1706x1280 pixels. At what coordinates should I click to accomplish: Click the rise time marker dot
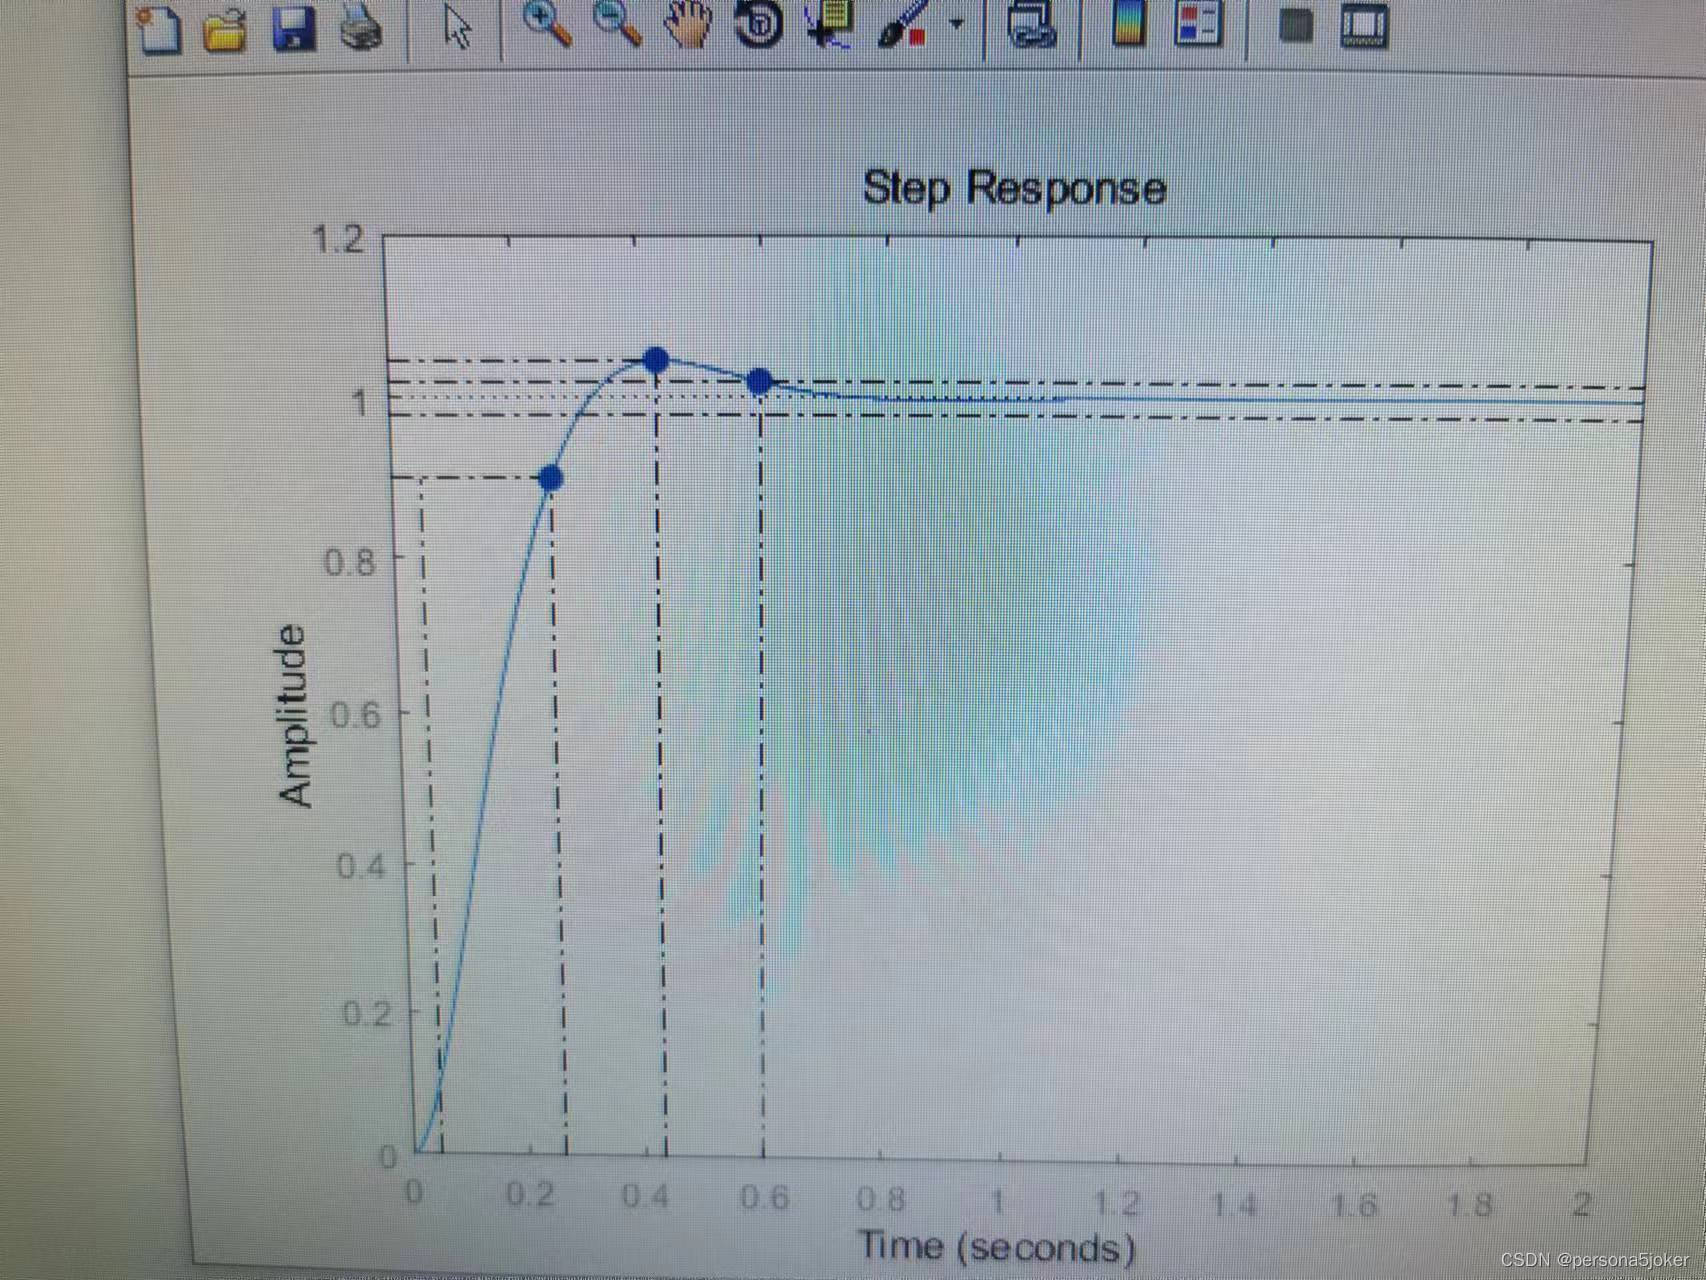coord(550,479)
